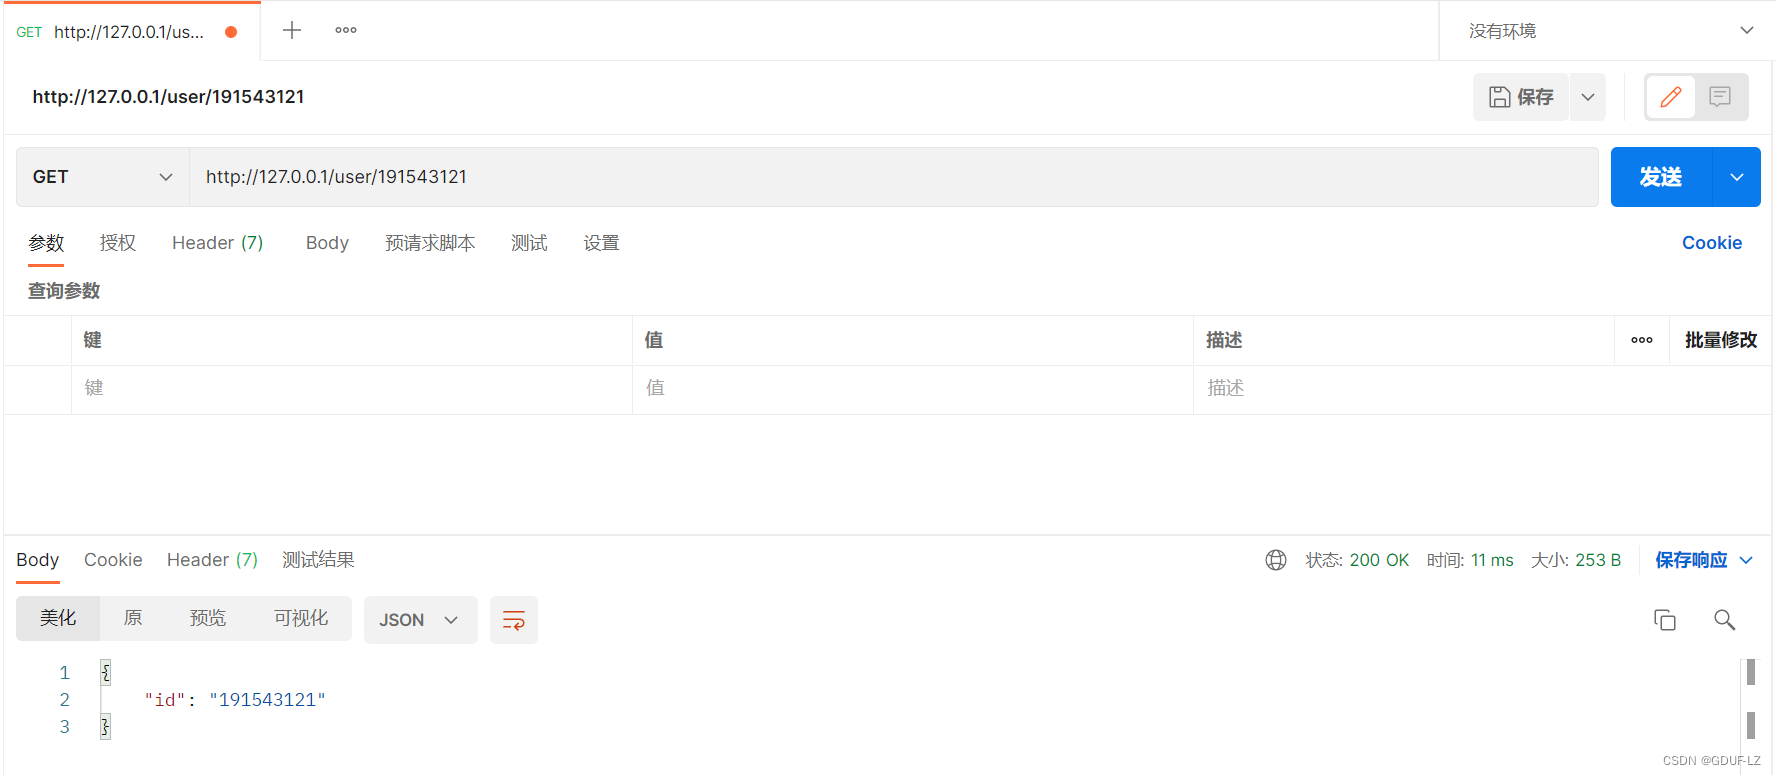Click the 描述 description input cell
This screenshot has width=1776, height=775.
(1482, 389)
